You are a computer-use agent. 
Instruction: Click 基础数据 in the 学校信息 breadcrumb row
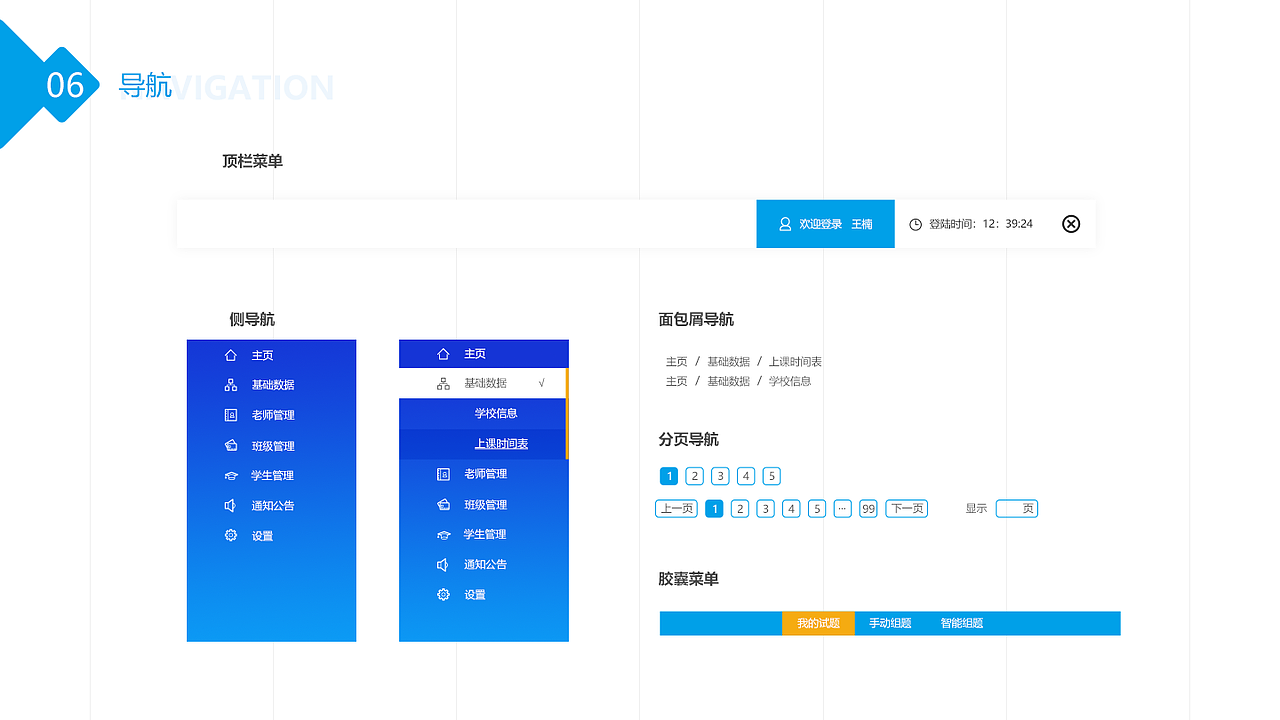(728, 381)
